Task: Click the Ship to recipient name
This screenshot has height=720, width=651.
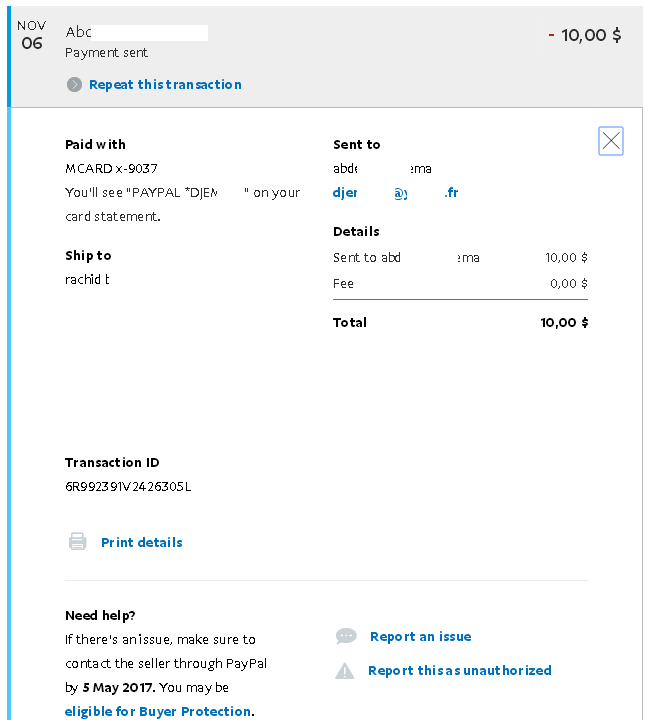Action: [87, 279]
